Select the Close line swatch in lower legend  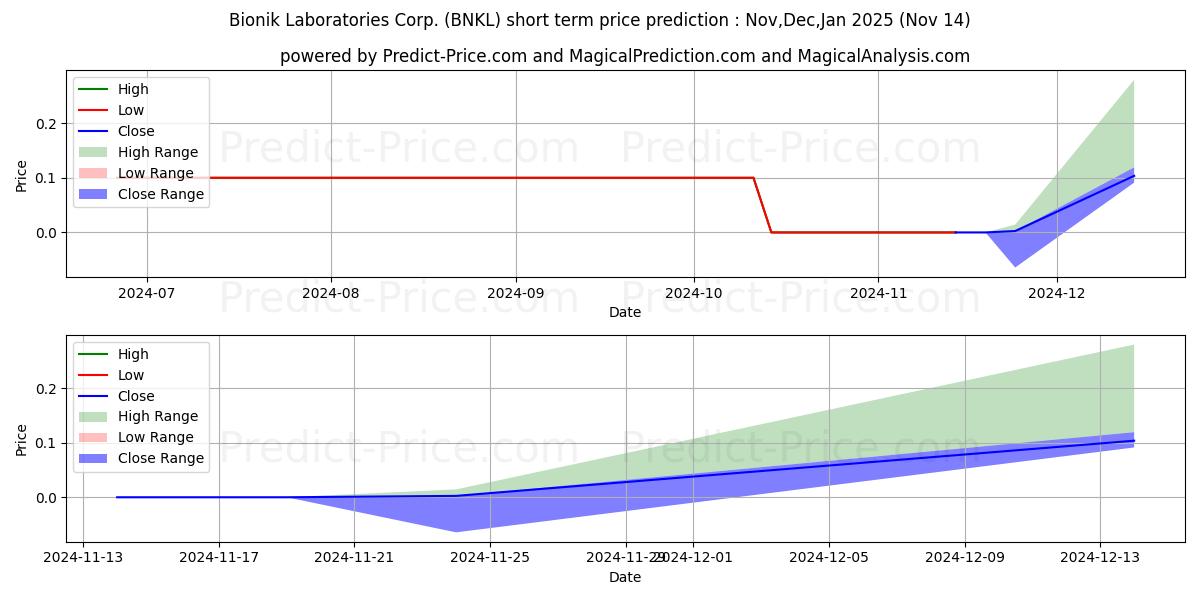[96, 396]
